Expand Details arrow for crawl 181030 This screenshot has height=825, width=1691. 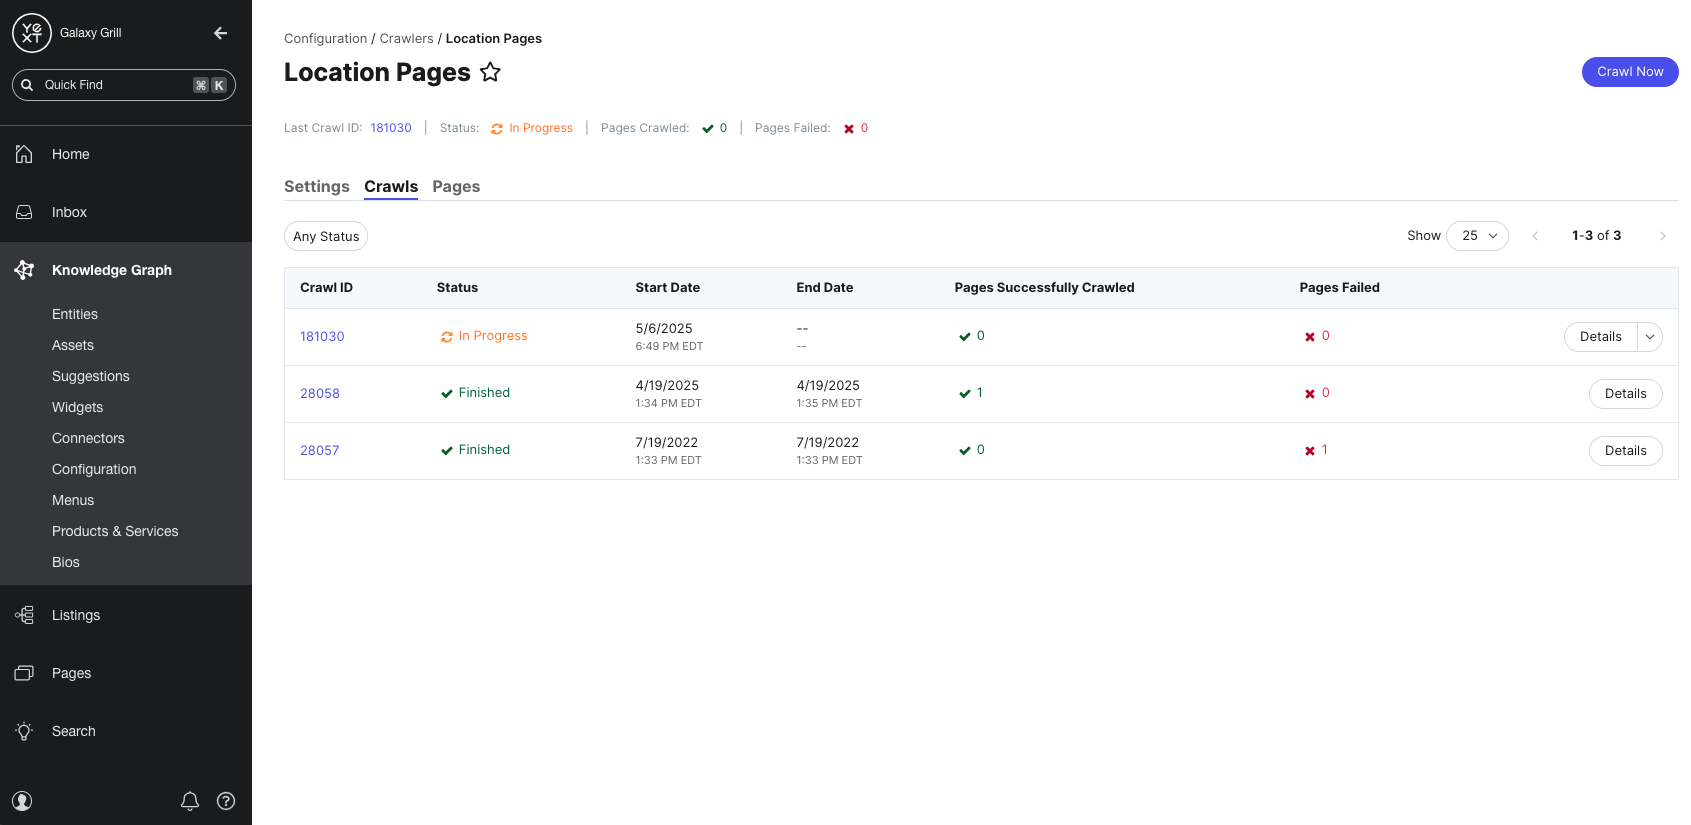pyautogui.click(x=1650, y=337)
